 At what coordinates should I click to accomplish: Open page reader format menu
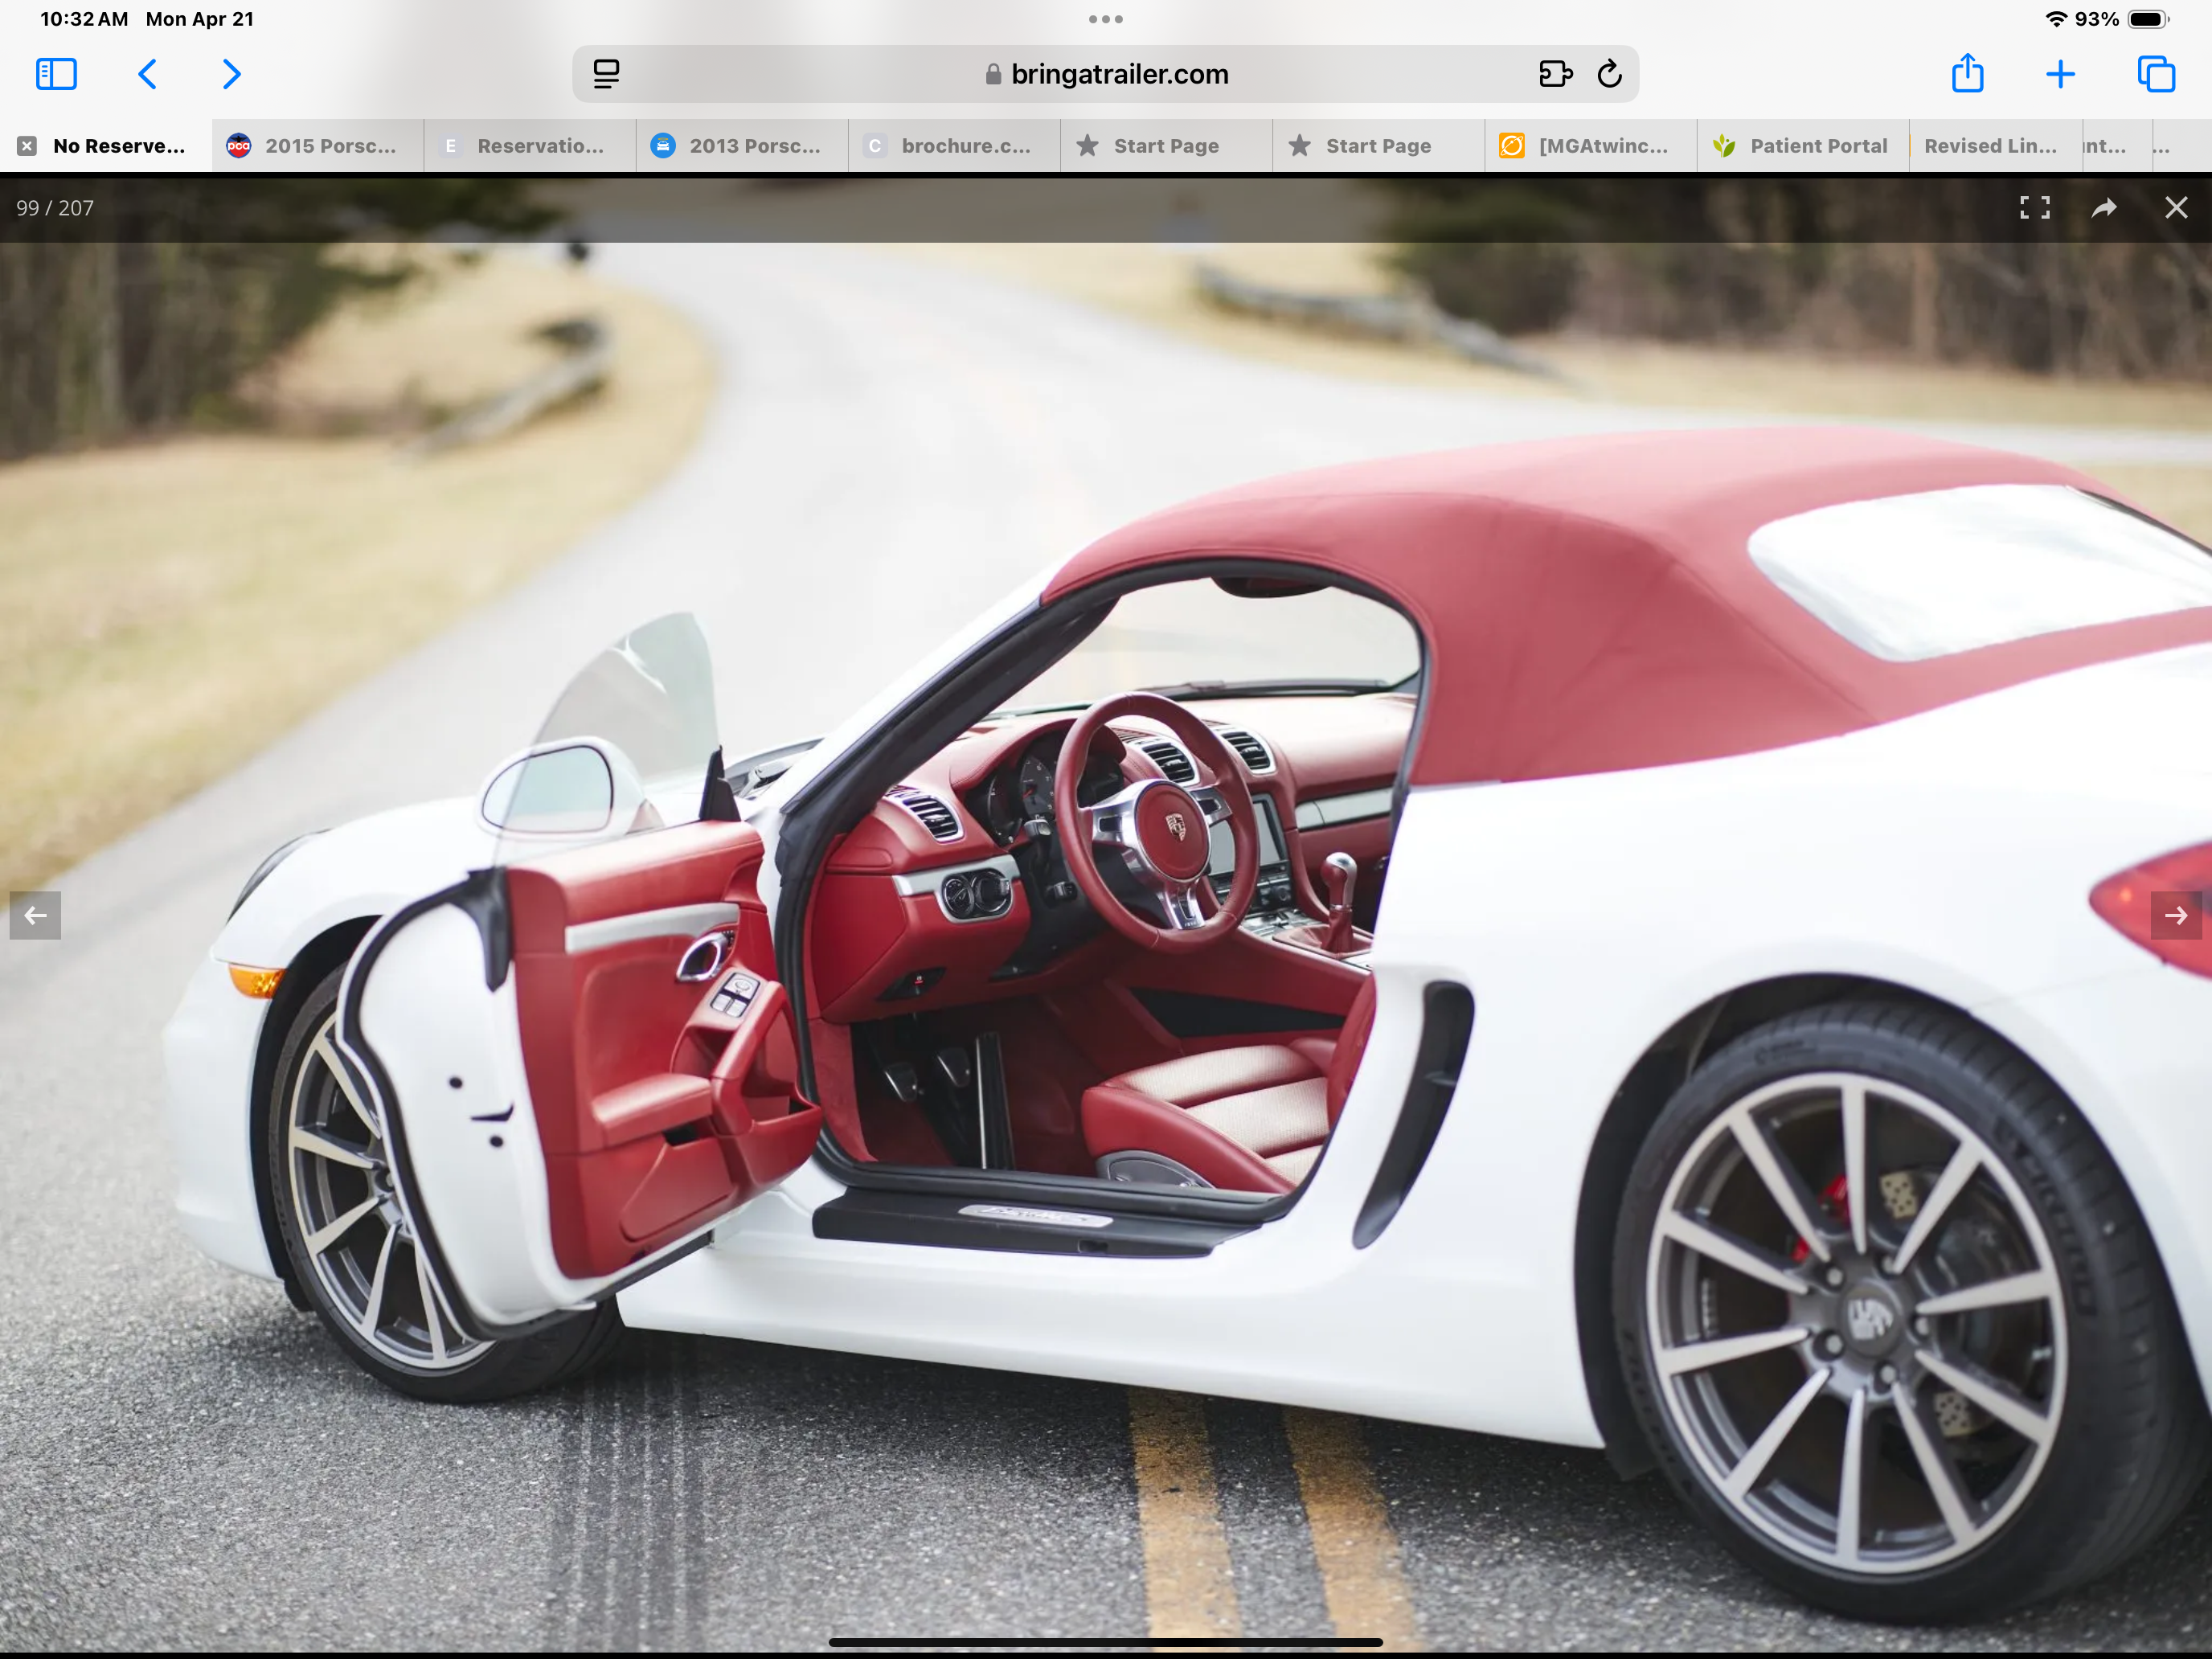tap(606, 74)
